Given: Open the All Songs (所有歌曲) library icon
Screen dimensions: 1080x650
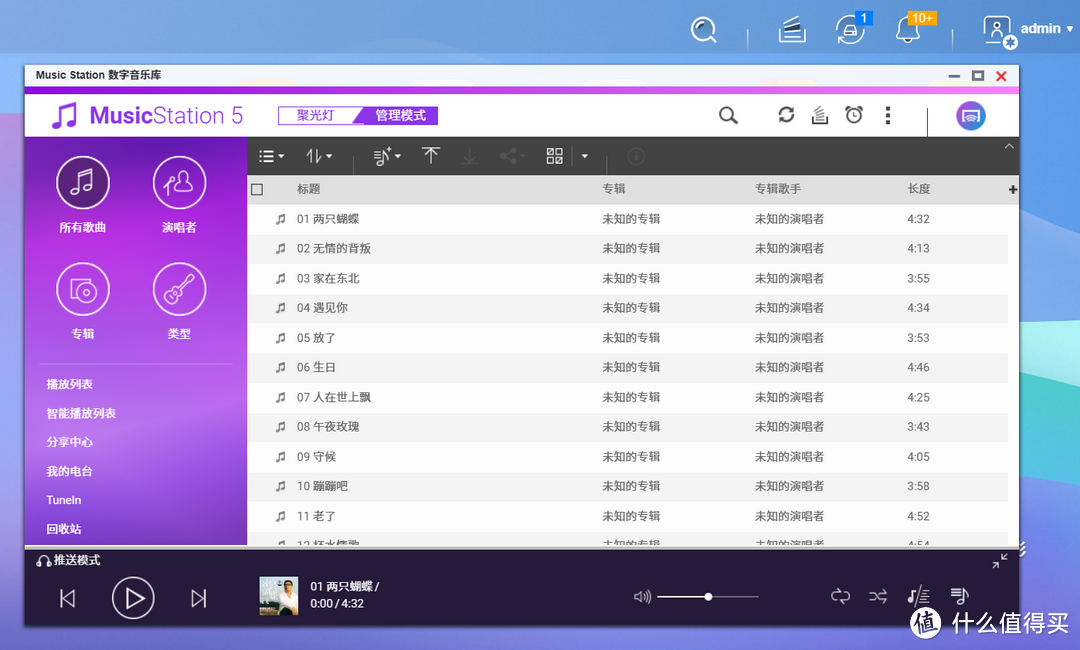Looking at the screenshot, I should pos(83,183).
